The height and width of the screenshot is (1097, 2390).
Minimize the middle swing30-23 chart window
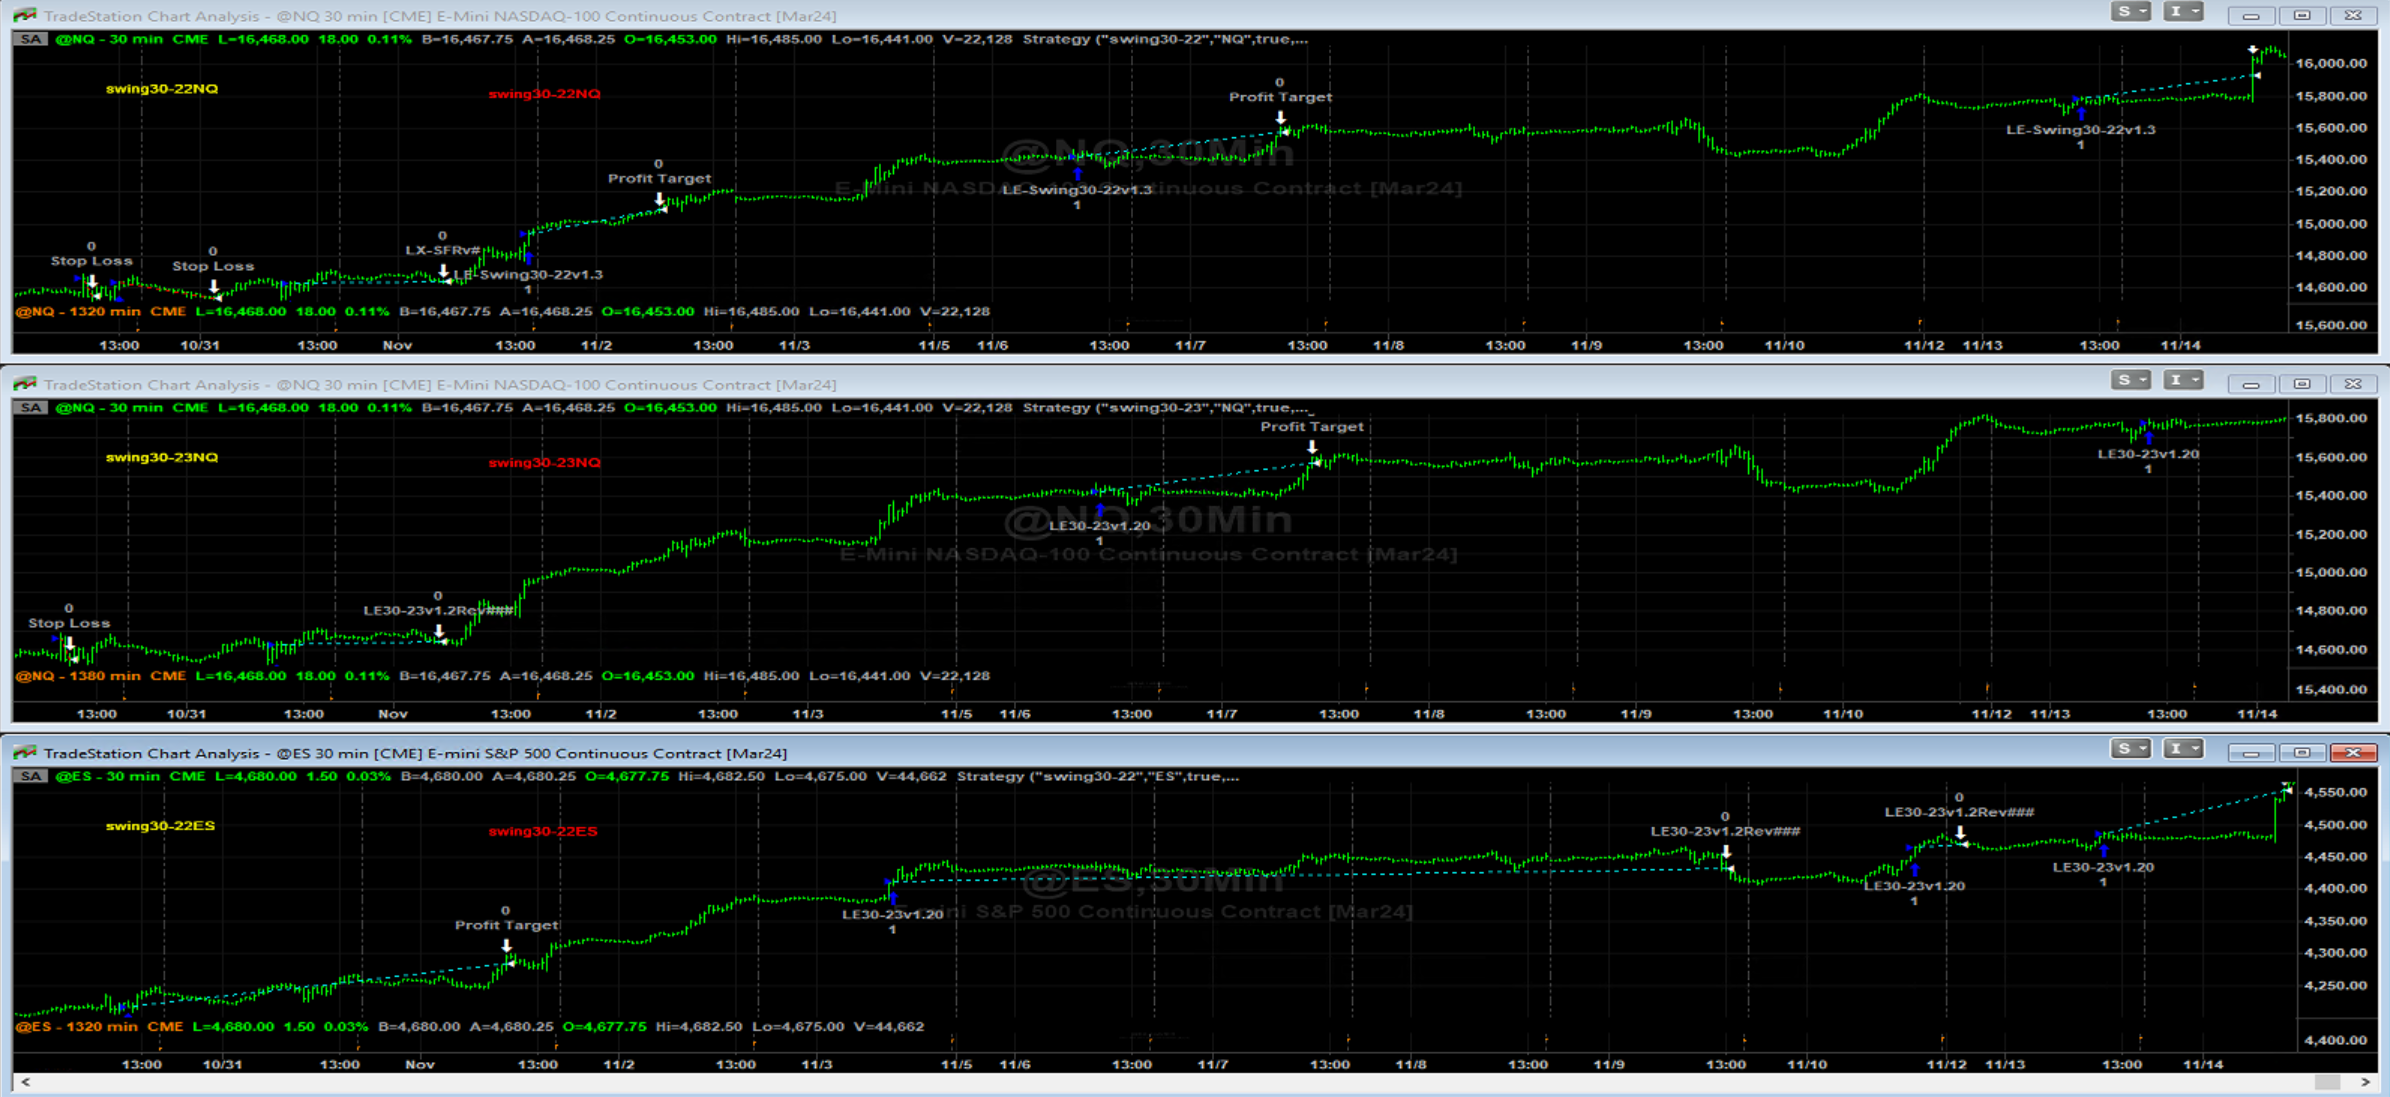click(x=2250, y=384)
